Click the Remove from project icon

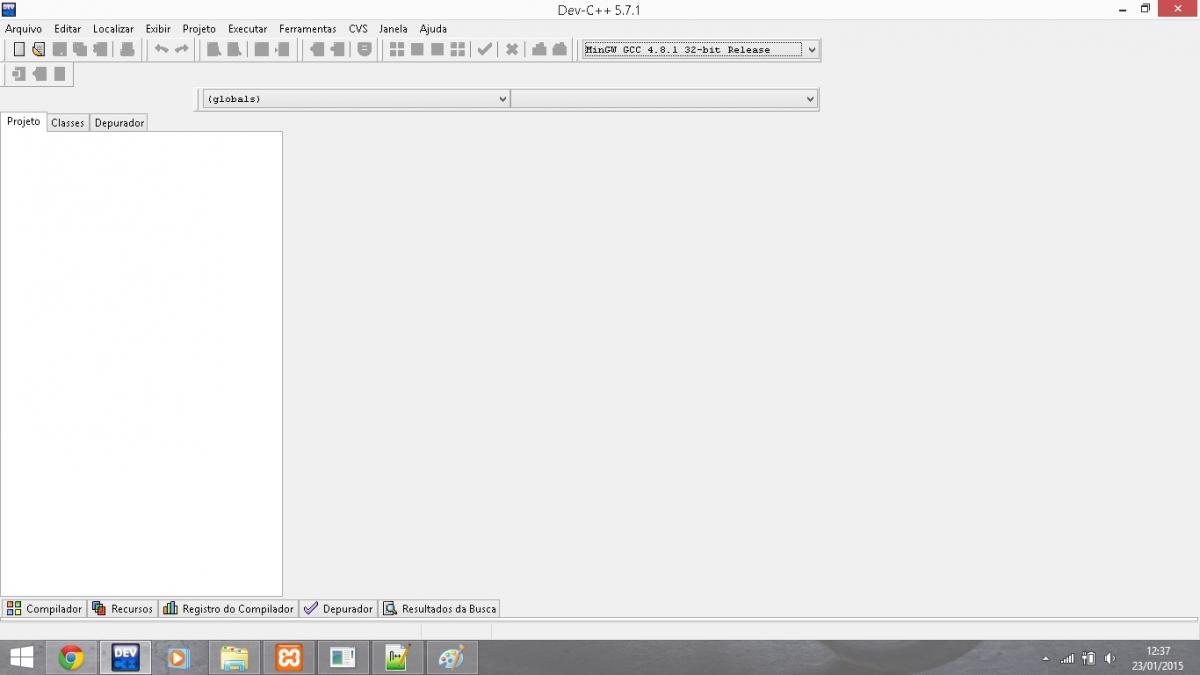[x=337, y=49]
